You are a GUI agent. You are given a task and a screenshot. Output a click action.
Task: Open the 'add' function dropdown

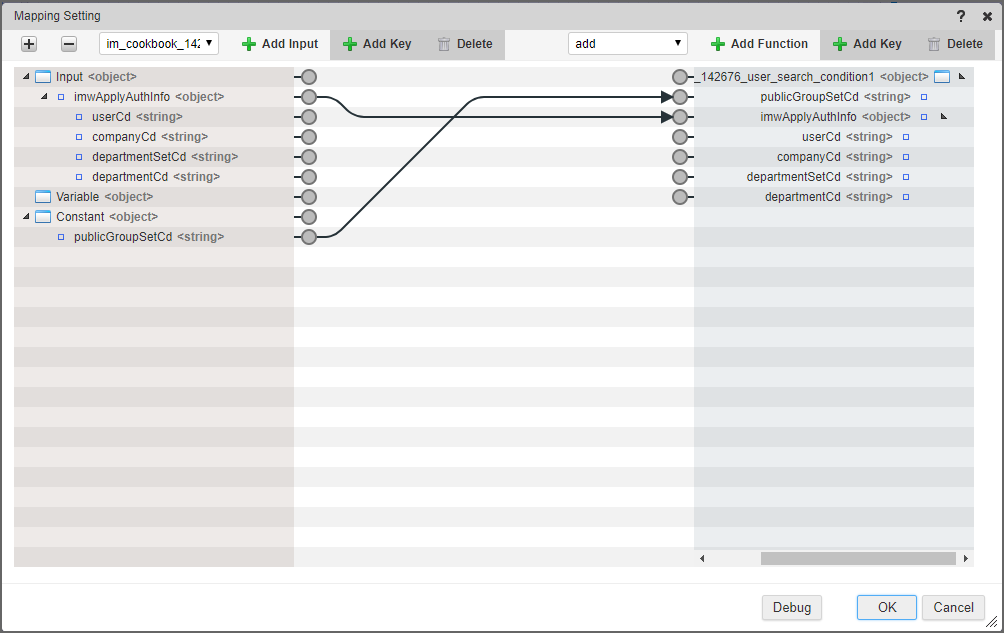627,44
